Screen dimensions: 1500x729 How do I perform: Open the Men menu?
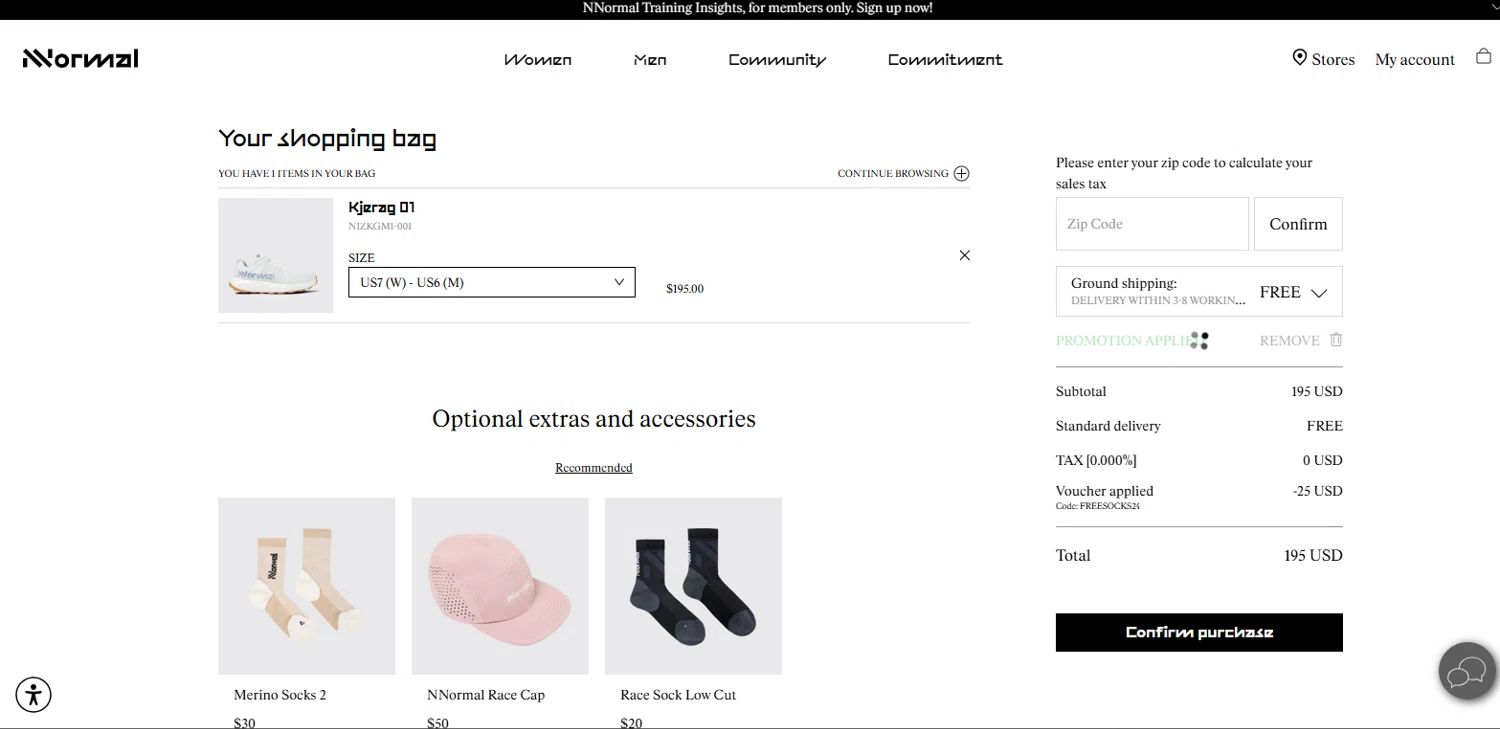650,60
